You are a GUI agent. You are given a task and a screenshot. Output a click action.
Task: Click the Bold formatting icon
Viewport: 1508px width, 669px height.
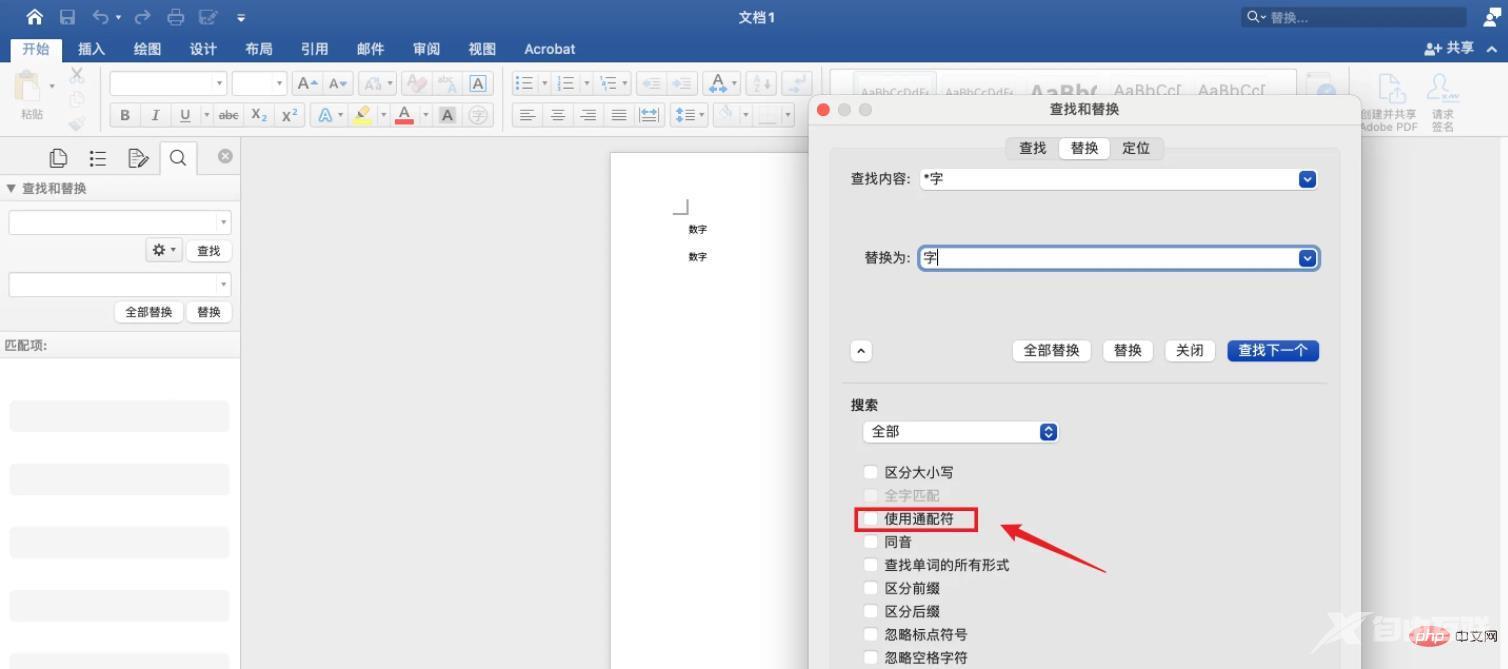click(125, 115)
